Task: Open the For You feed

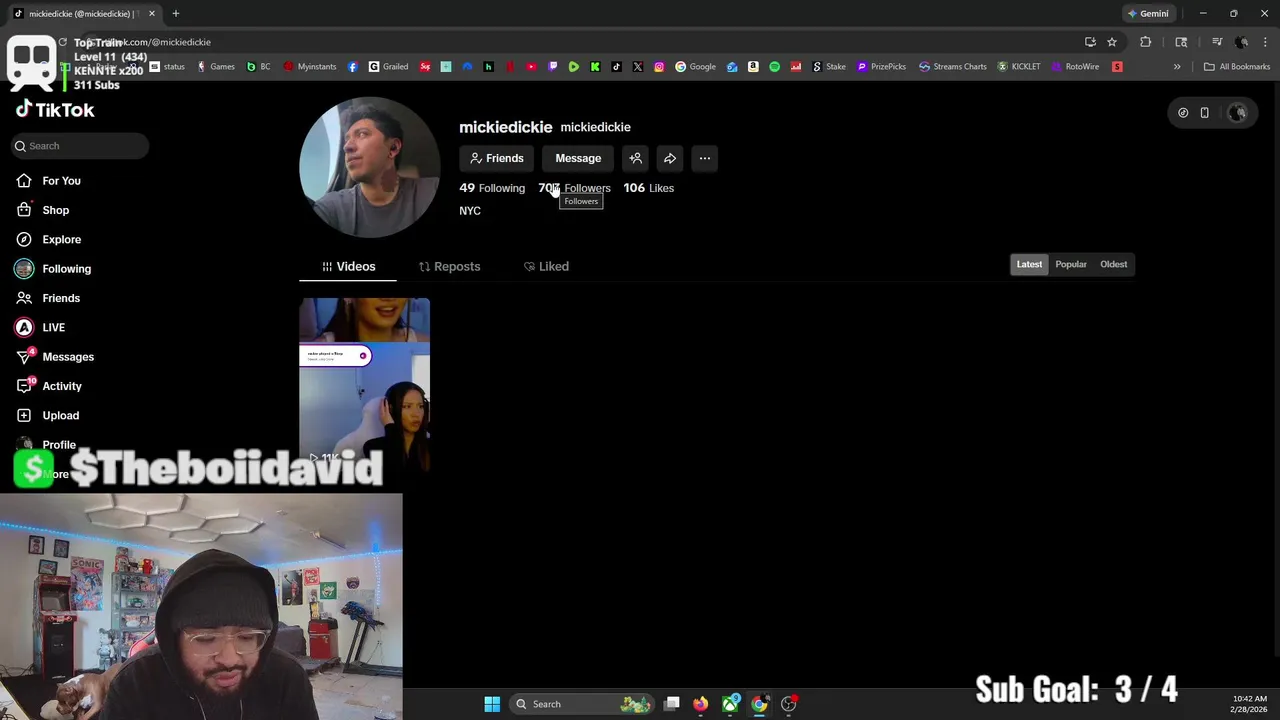Action: coord(48,181)
